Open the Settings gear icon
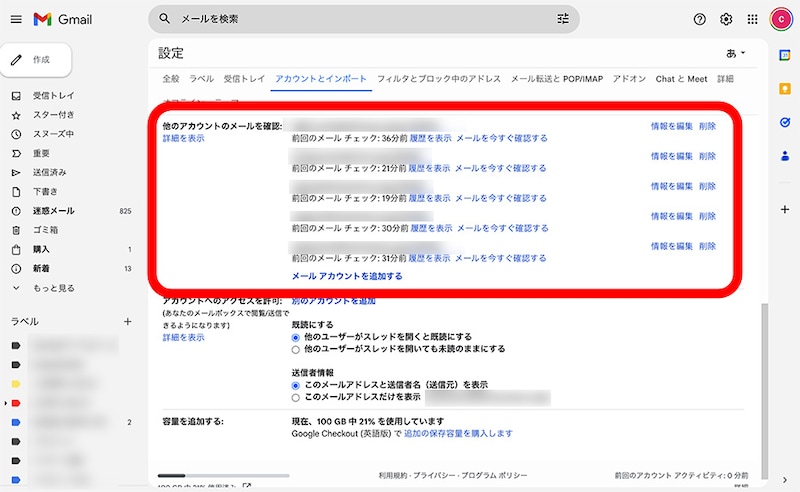Image resolution: width=800 pixels, height=492 pixels. [x=726, y=19]
